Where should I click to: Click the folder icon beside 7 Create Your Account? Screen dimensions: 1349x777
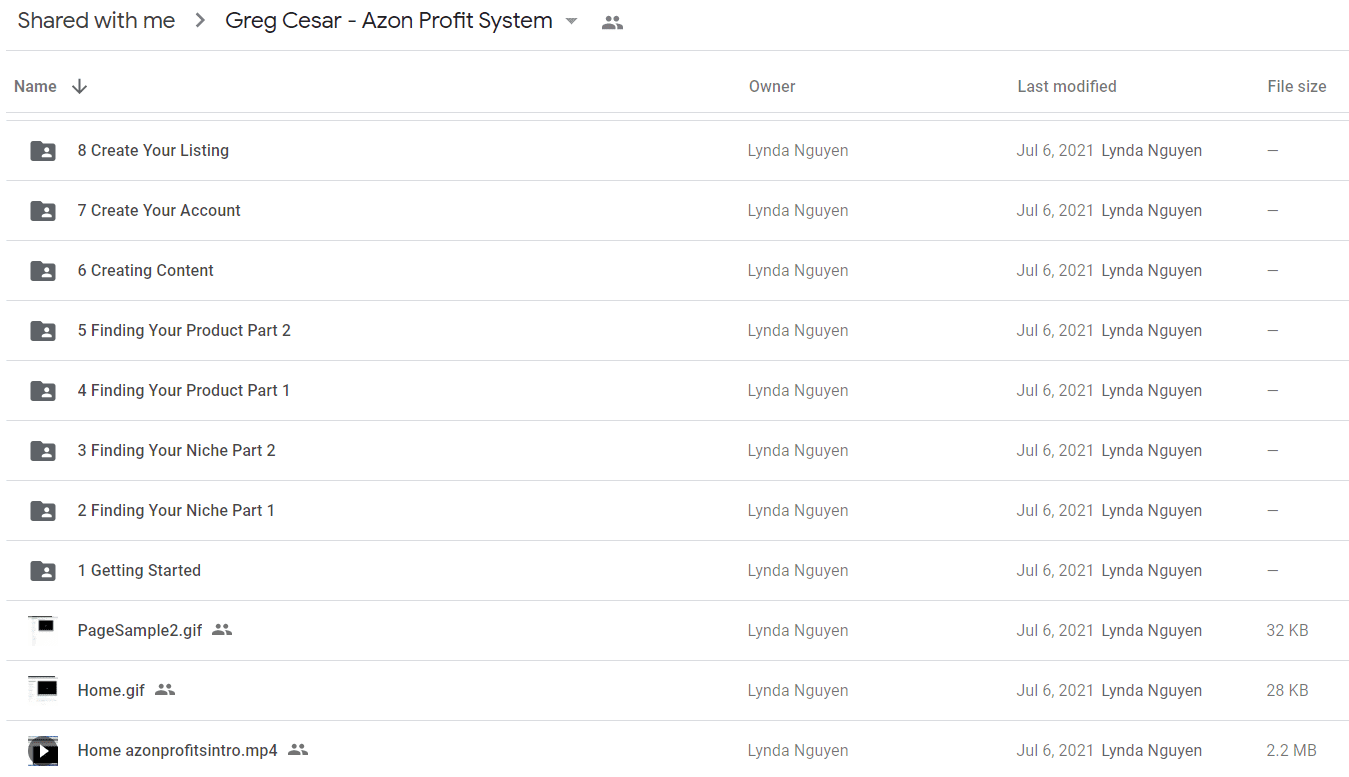43,211
